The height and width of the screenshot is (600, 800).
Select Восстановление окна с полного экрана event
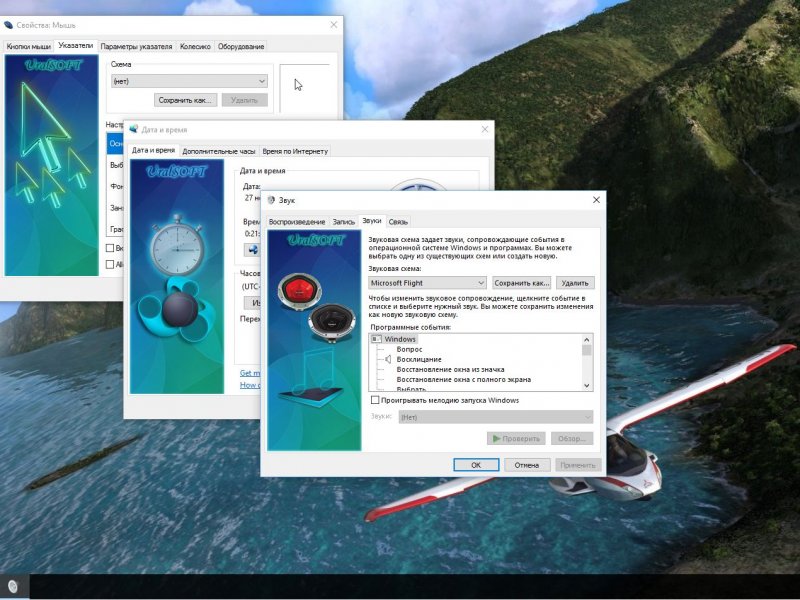[x=464, y=380]
